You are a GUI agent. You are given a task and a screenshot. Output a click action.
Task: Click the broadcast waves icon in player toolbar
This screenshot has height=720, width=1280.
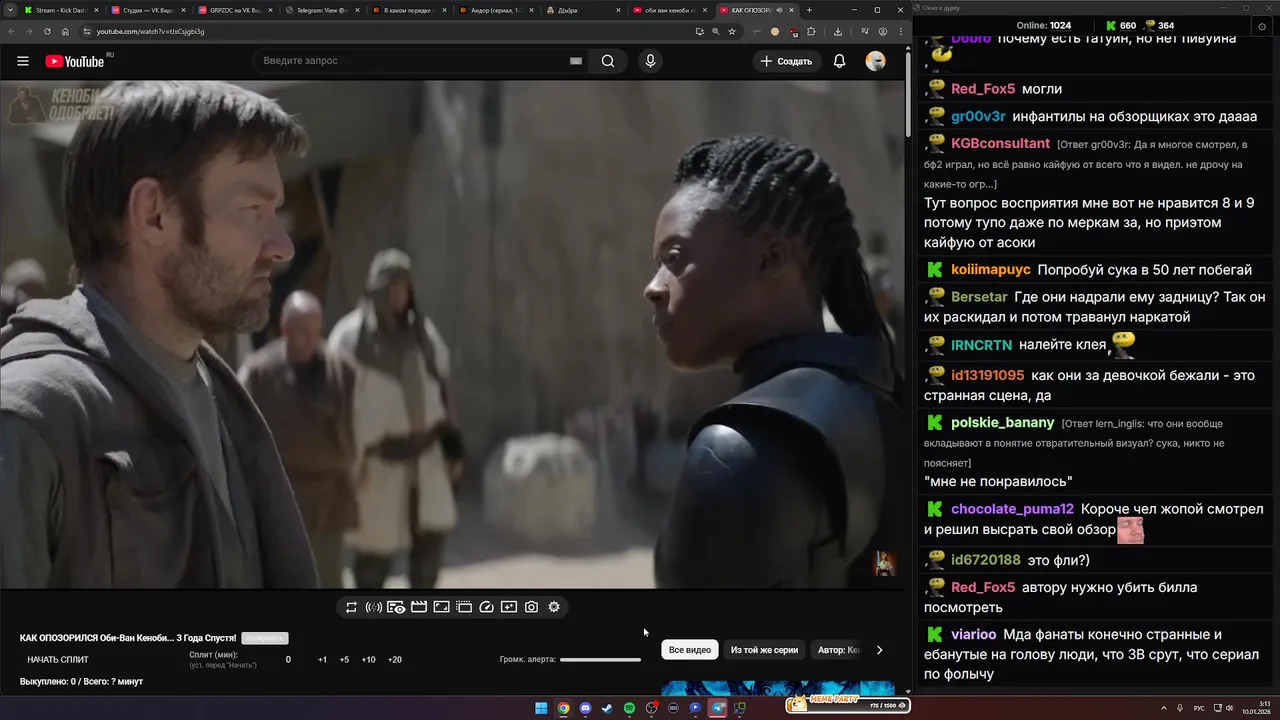(374, 607)
